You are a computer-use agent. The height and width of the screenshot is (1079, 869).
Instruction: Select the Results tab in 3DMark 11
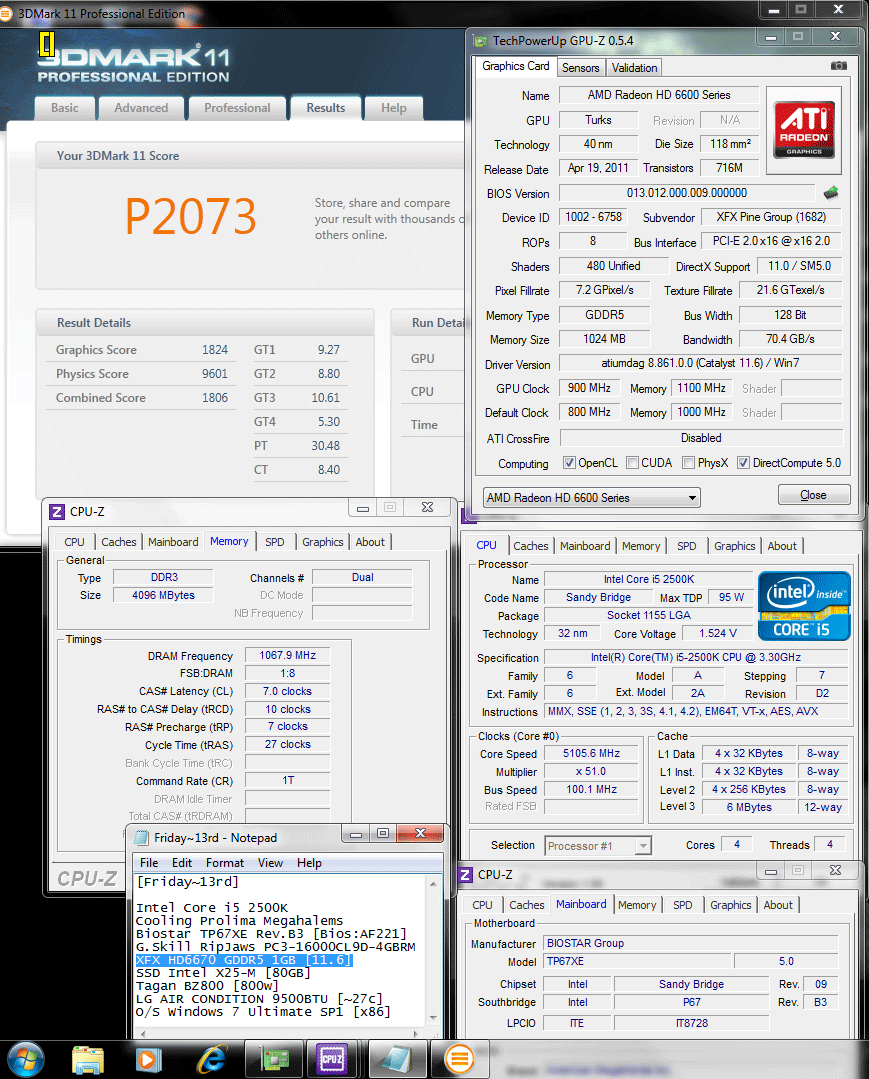[325, 108]
